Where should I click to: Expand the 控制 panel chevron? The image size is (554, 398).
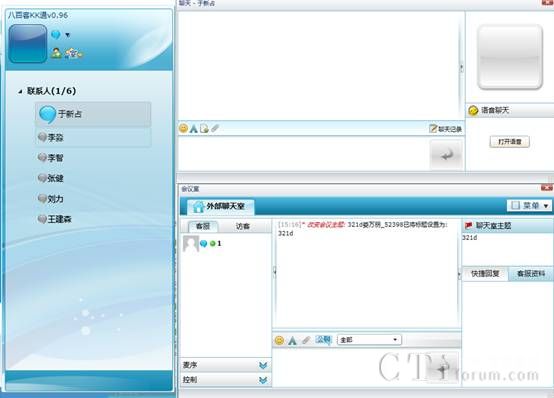tap(263, 380)
